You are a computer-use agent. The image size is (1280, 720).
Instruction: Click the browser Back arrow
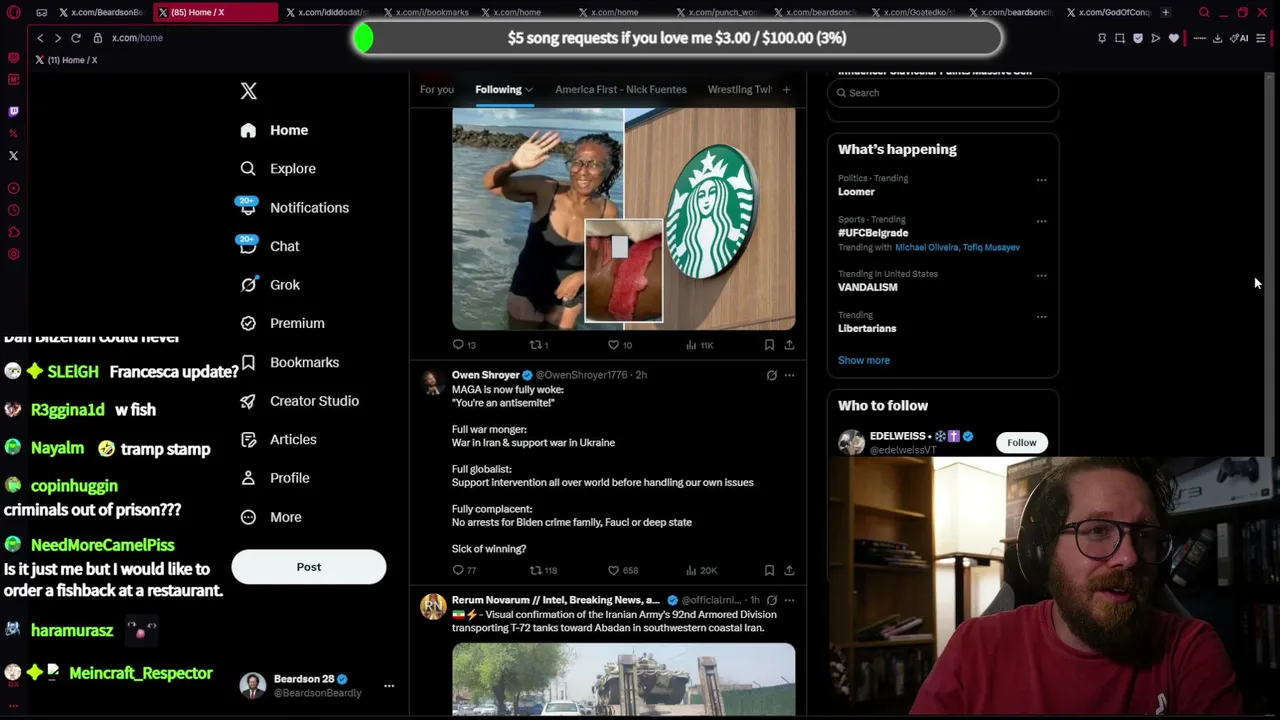tap(40, 38)
